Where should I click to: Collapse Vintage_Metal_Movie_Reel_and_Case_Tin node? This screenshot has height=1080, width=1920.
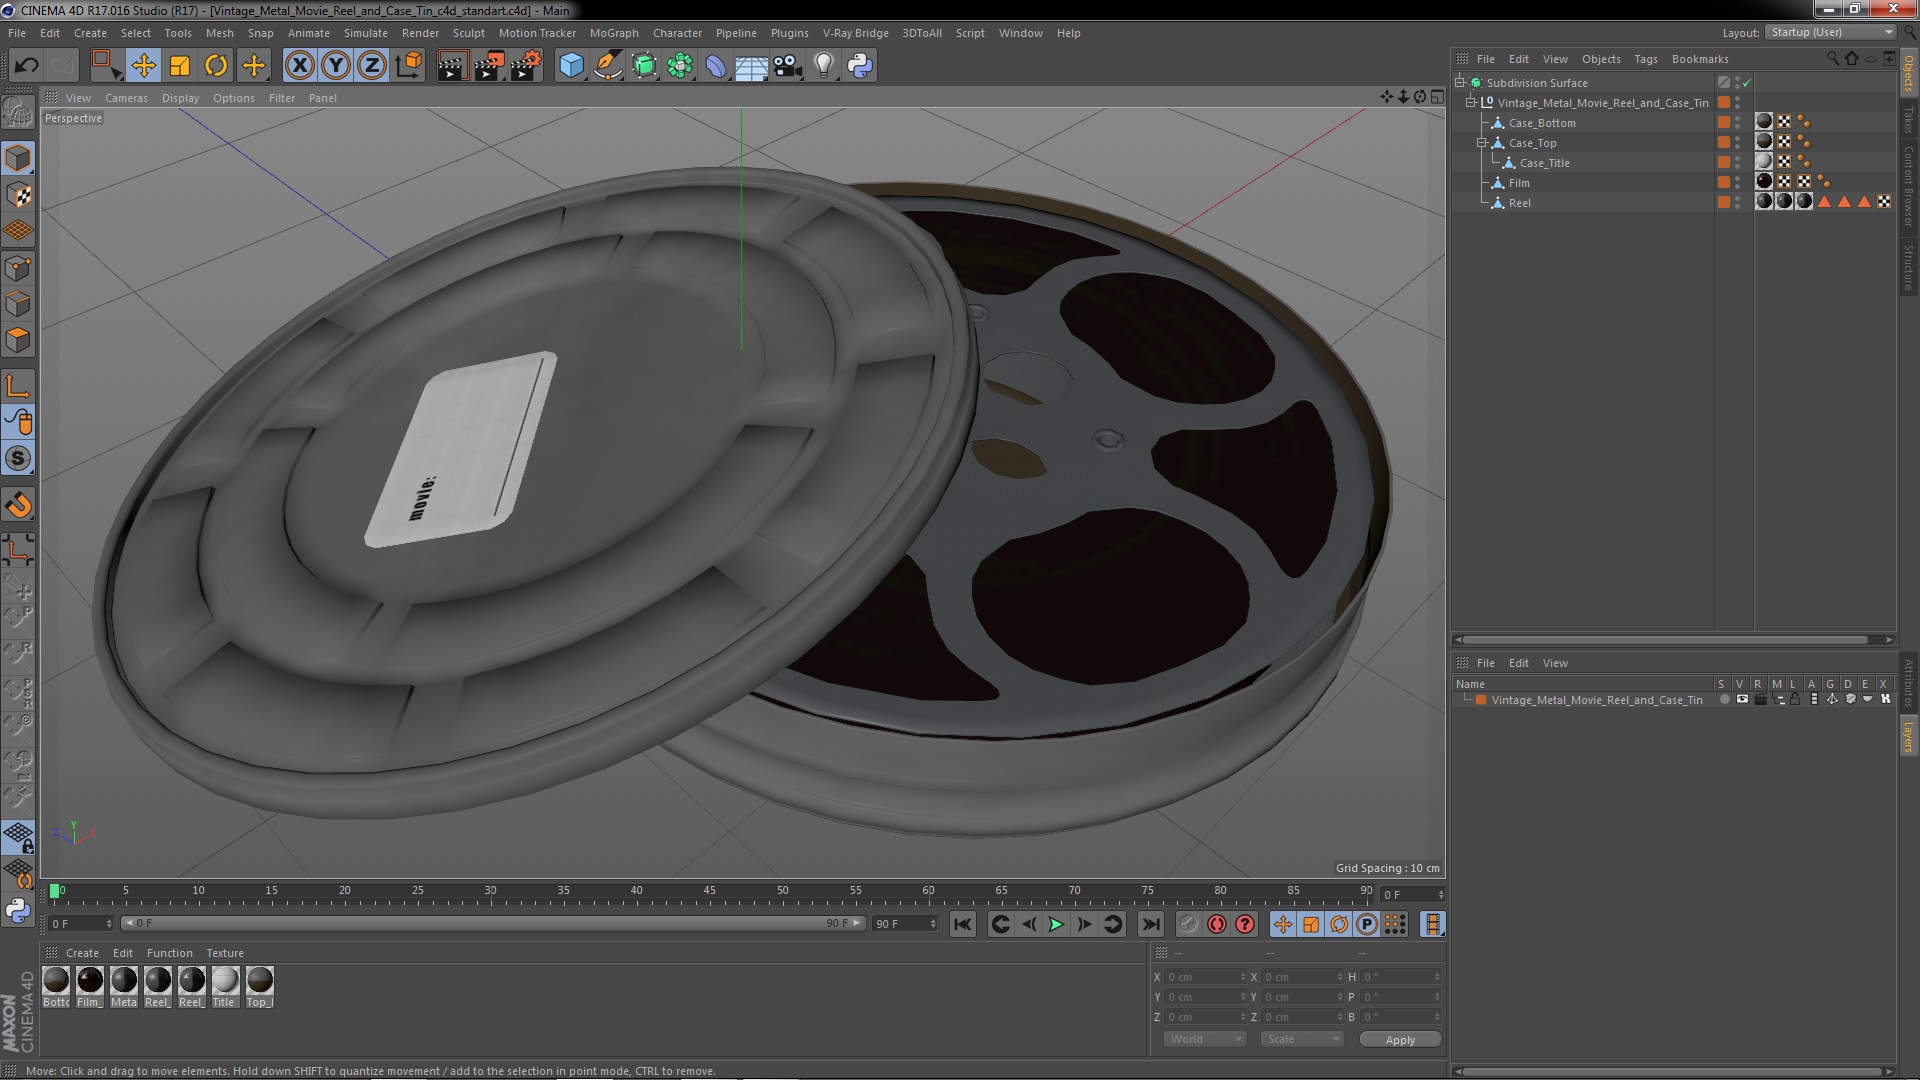pos(1471,103)
